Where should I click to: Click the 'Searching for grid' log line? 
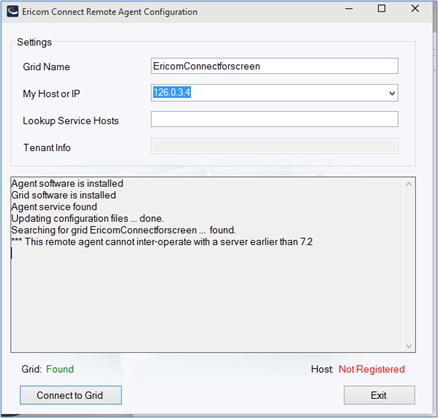[124, 230]
